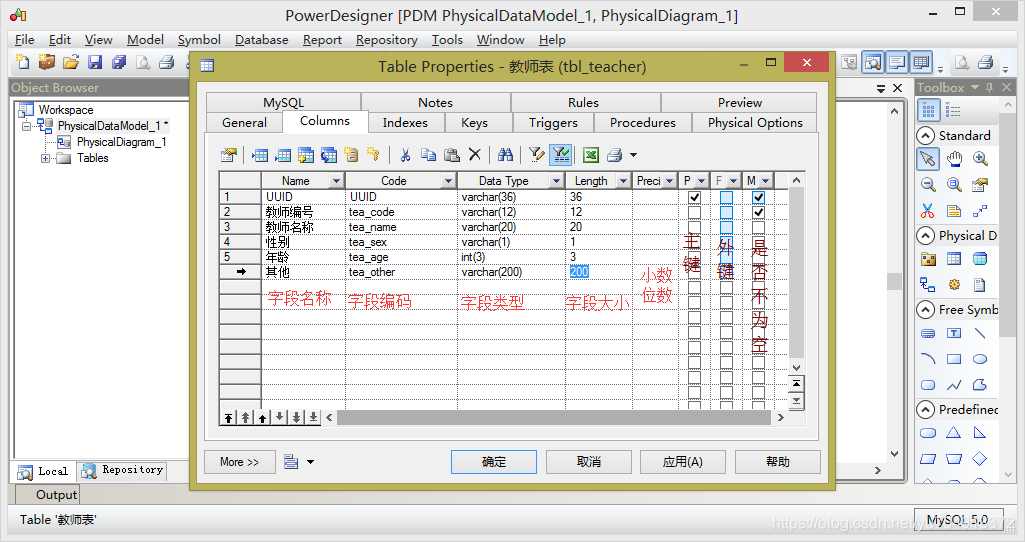This screenshot has width=1025, height=542.
Task: Collapse the Free Symbols toolbox section
Action: (925, 309)
